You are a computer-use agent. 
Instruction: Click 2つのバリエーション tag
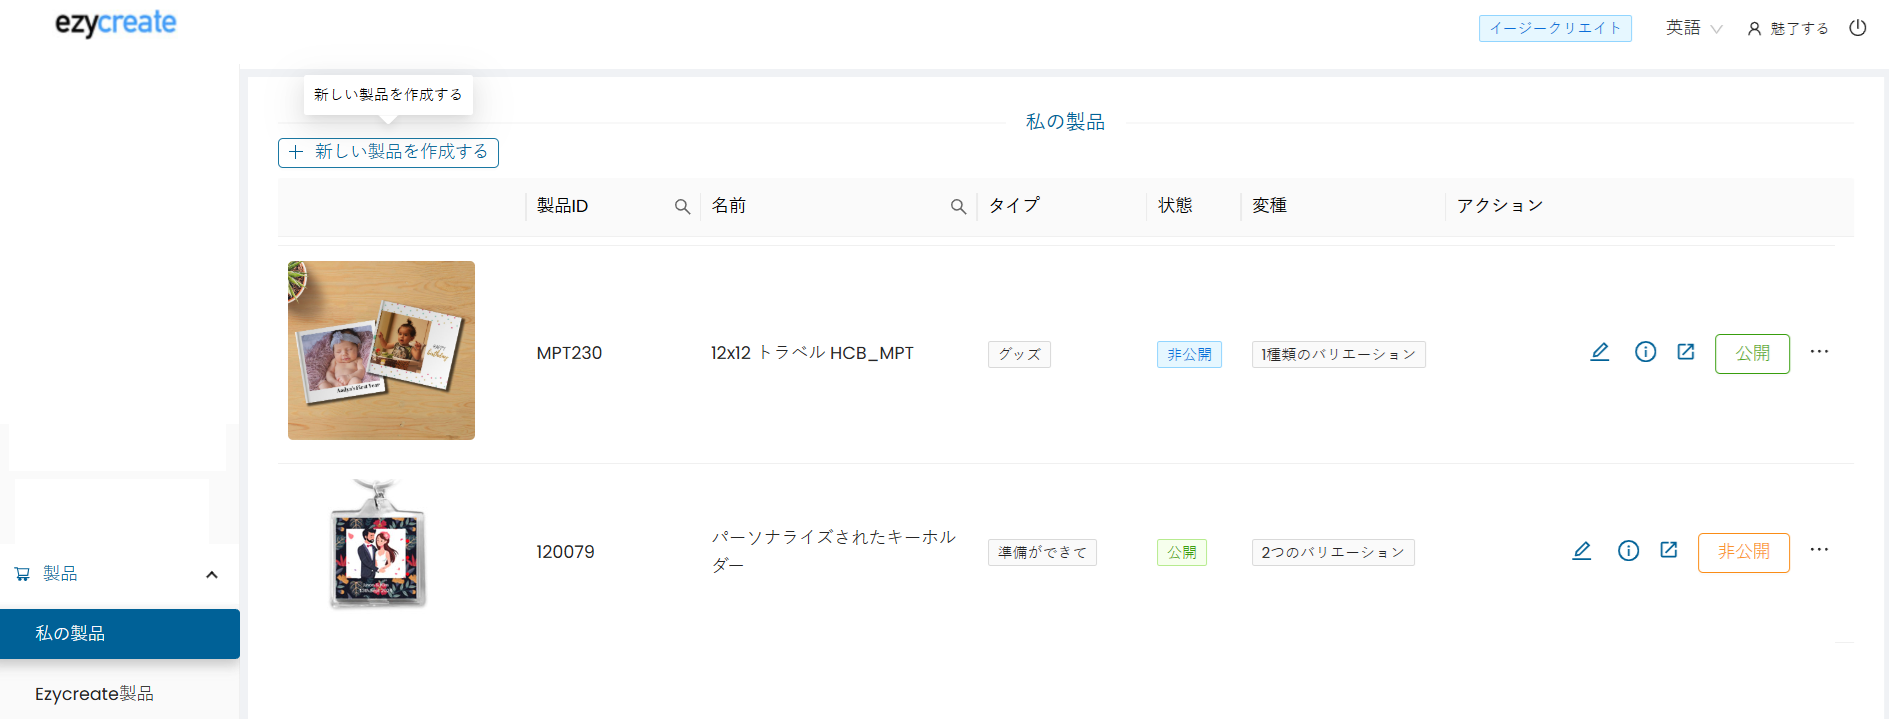[1333, 552]
